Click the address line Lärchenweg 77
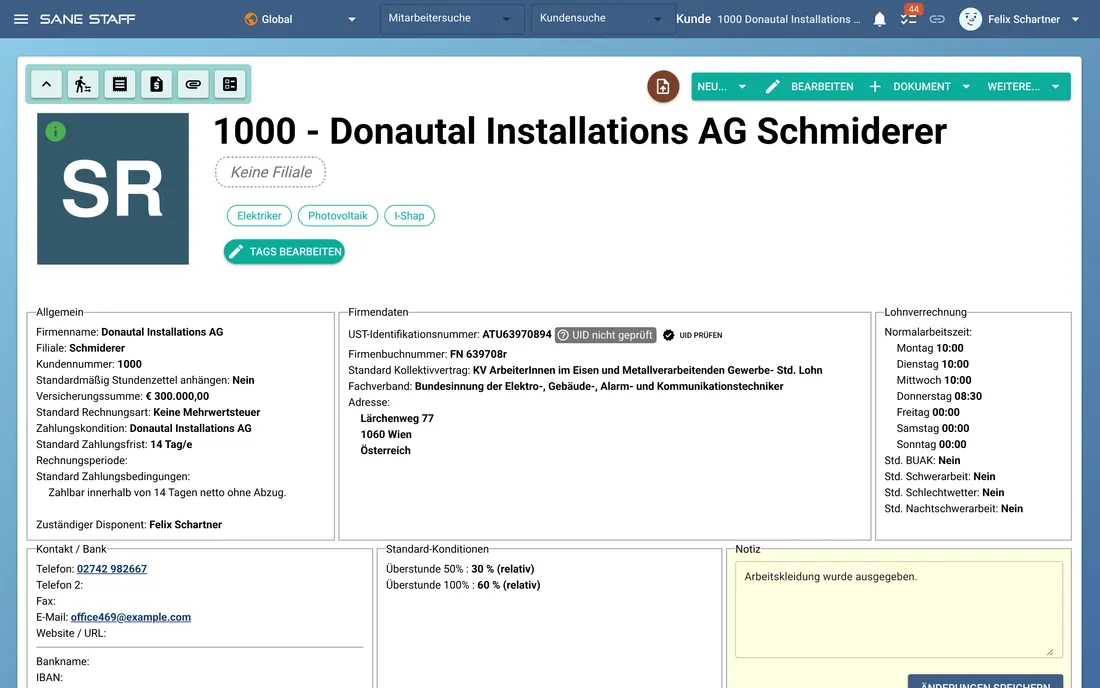The image size is (1100, 688). (397, 418)
